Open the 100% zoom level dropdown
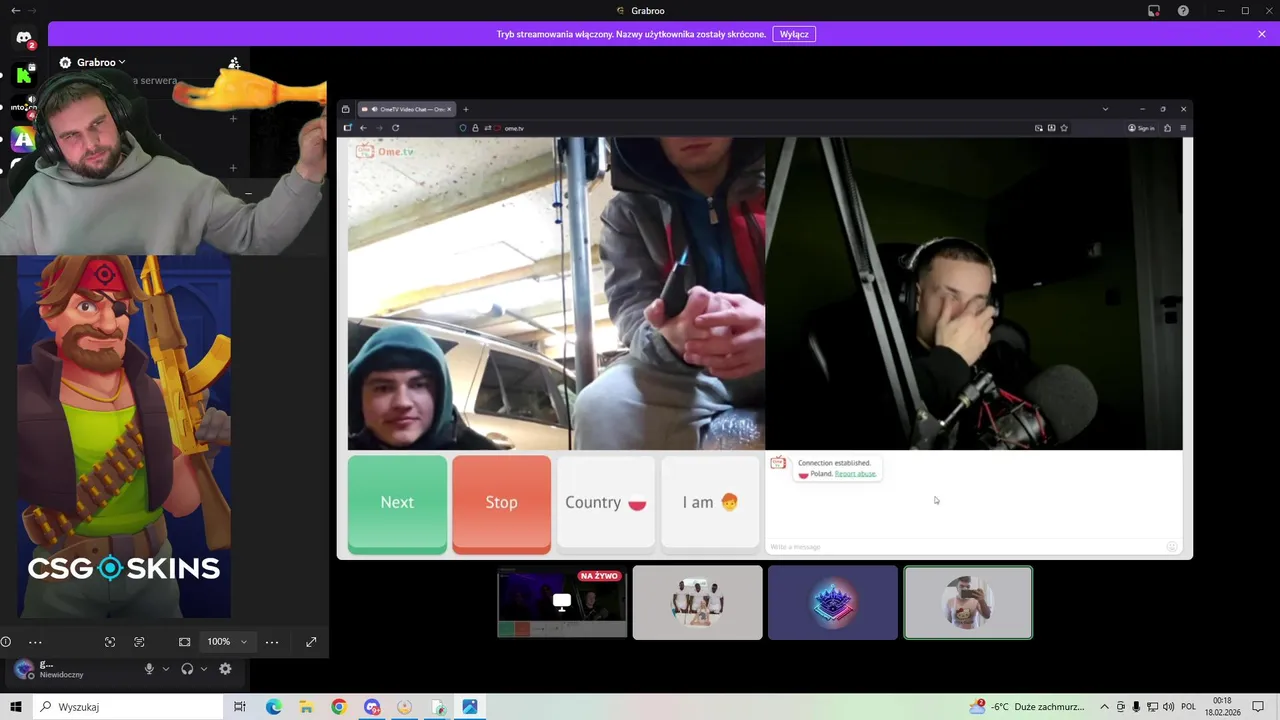The width and height of the screenshot is (1280, 720). tap(227, 642)
